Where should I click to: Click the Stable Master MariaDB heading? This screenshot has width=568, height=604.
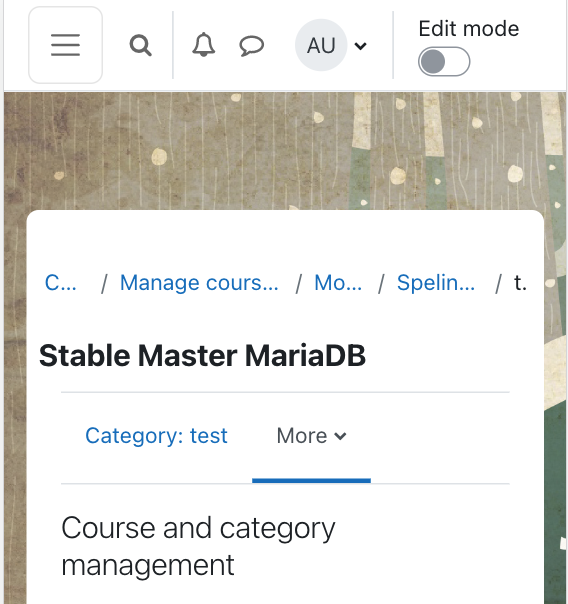tap(202, 356)
